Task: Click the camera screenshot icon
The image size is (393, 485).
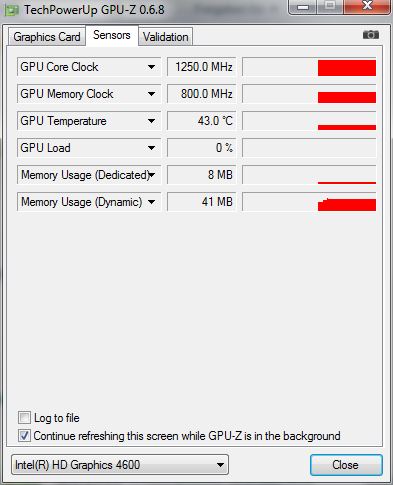Action: point(371,35)
